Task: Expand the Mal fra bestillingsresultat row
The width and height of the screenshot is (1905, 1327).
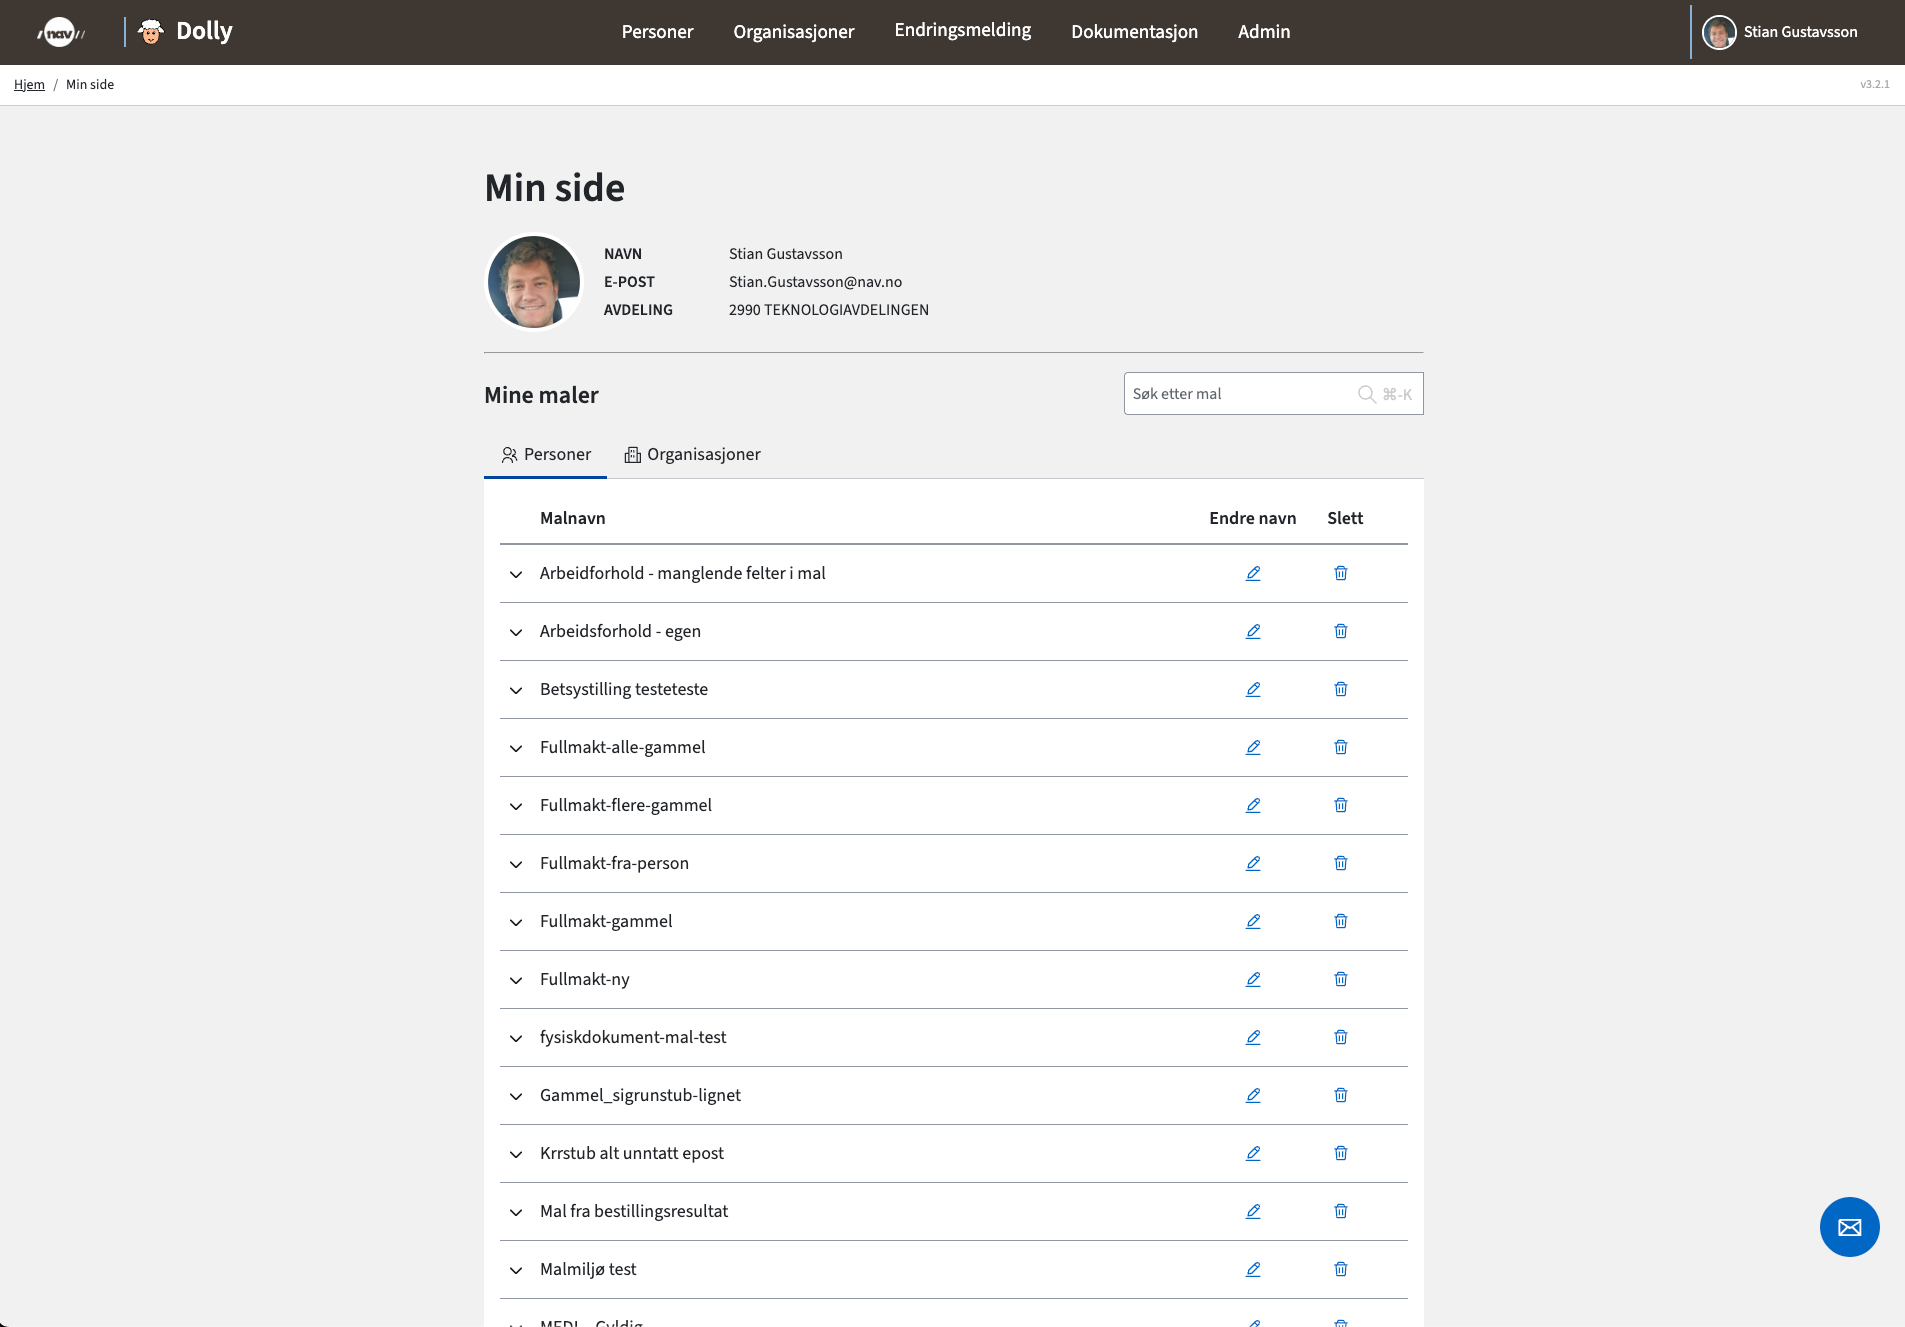Action: click(516, 1212)
